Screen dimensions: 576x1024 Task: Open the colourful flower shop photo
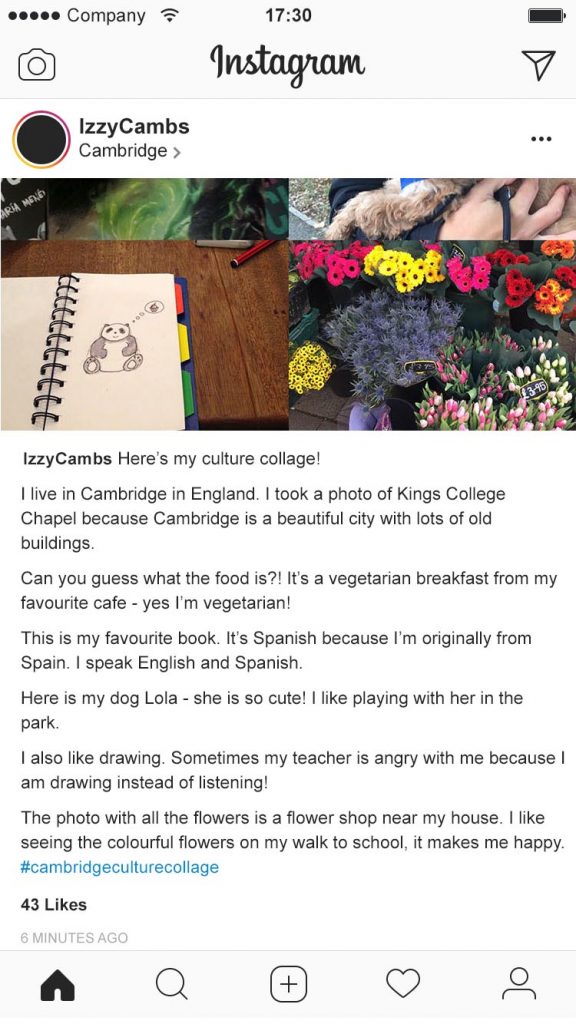432,335
